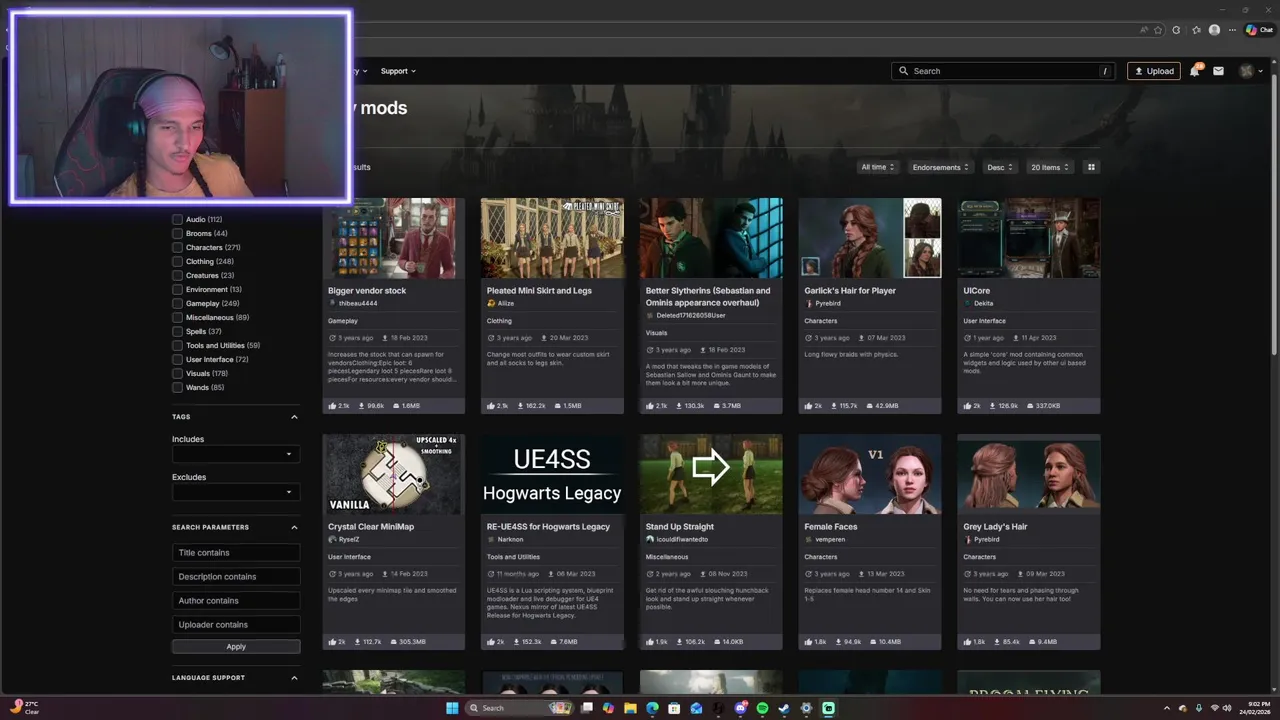Click the Upload button
1280x720 pixels.
click(x=1154, y=71)
